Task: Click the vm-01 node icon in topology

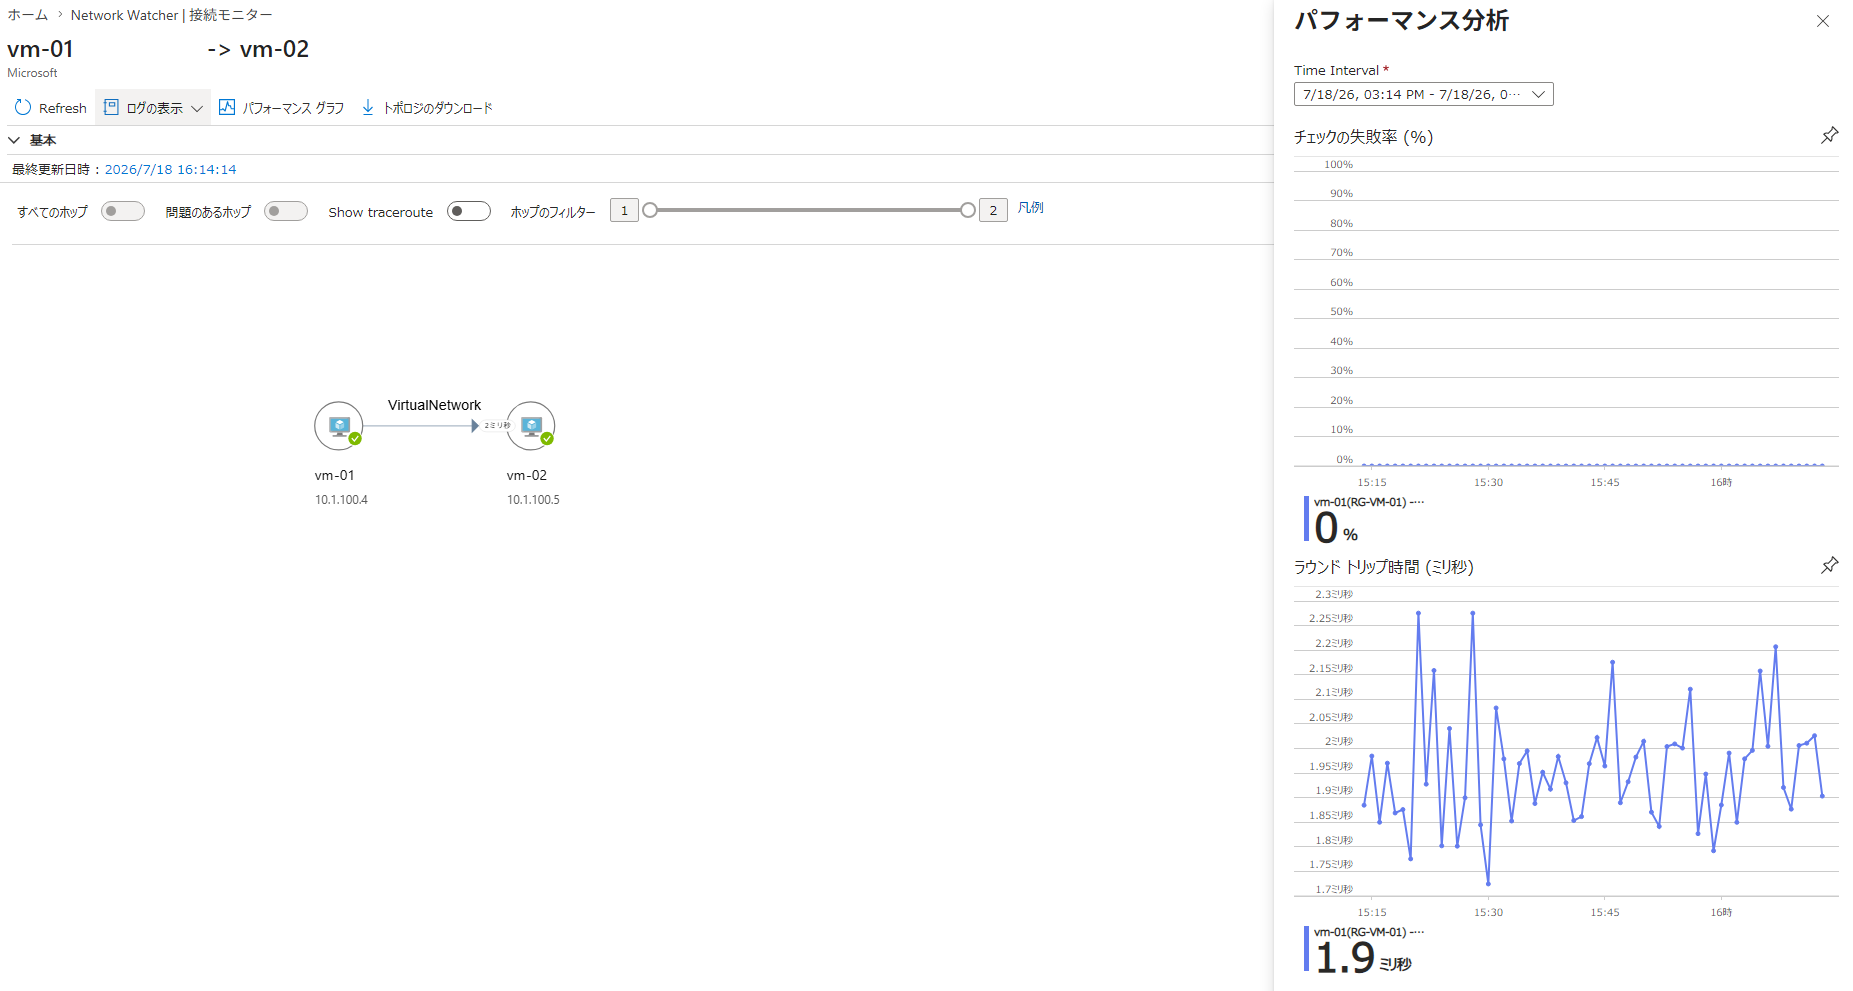Action: click(339, 426)
